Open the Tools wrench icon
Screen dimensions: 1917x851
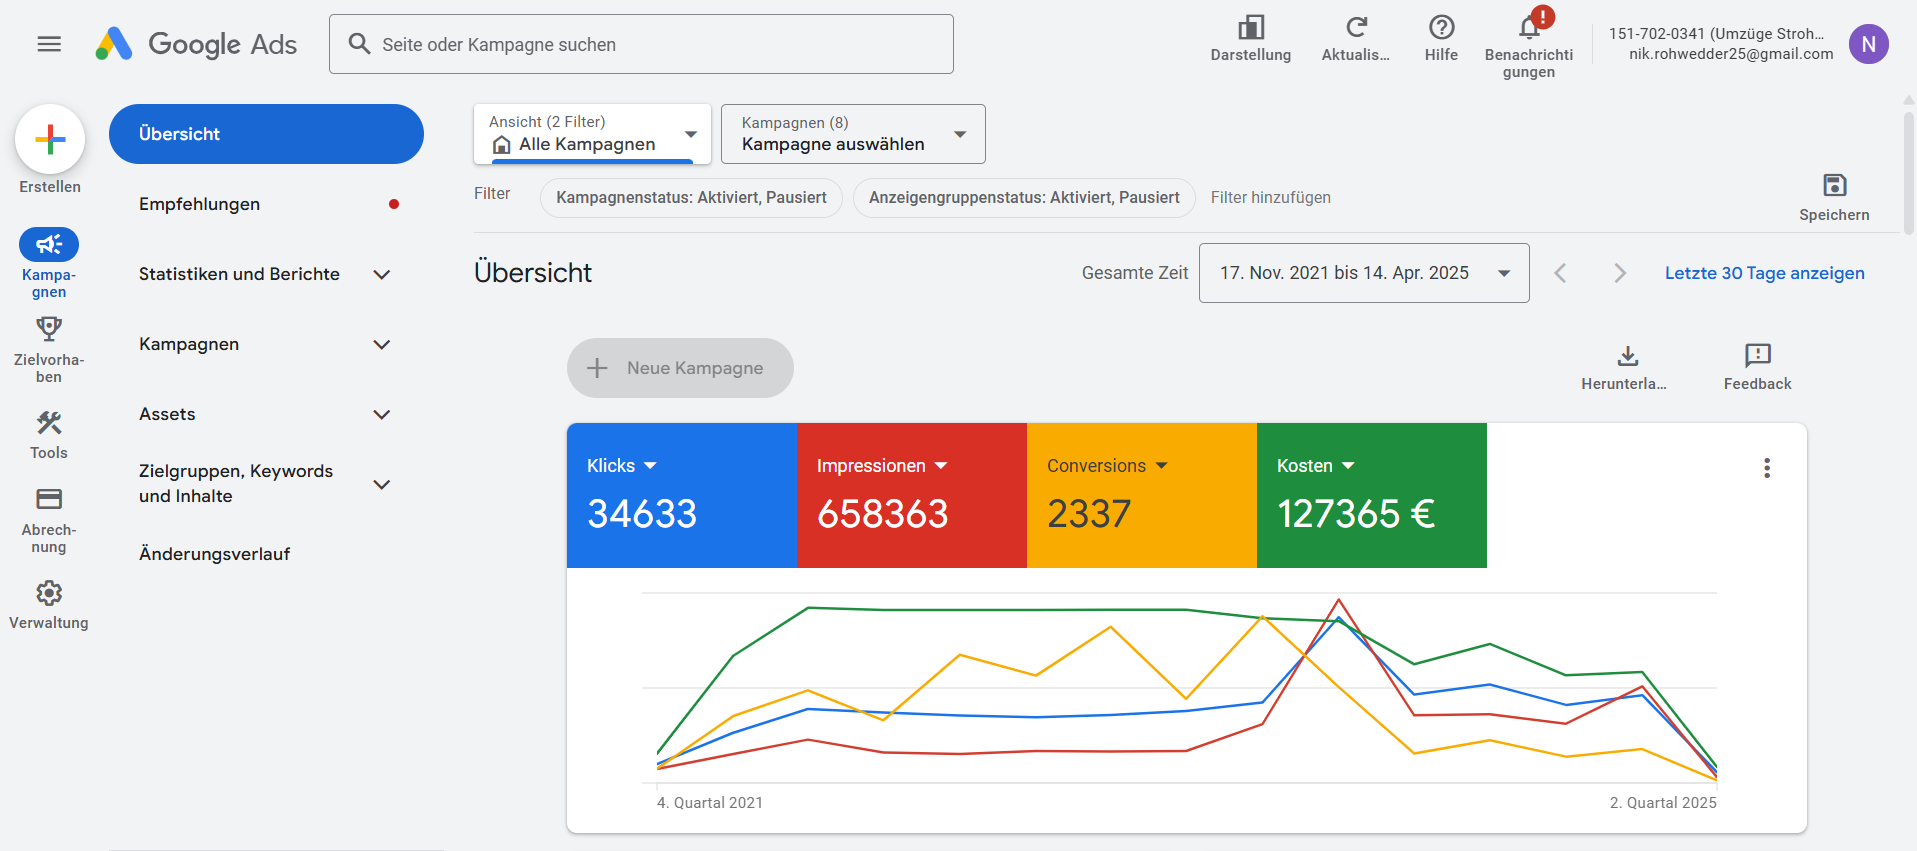[x=49, y=423]
